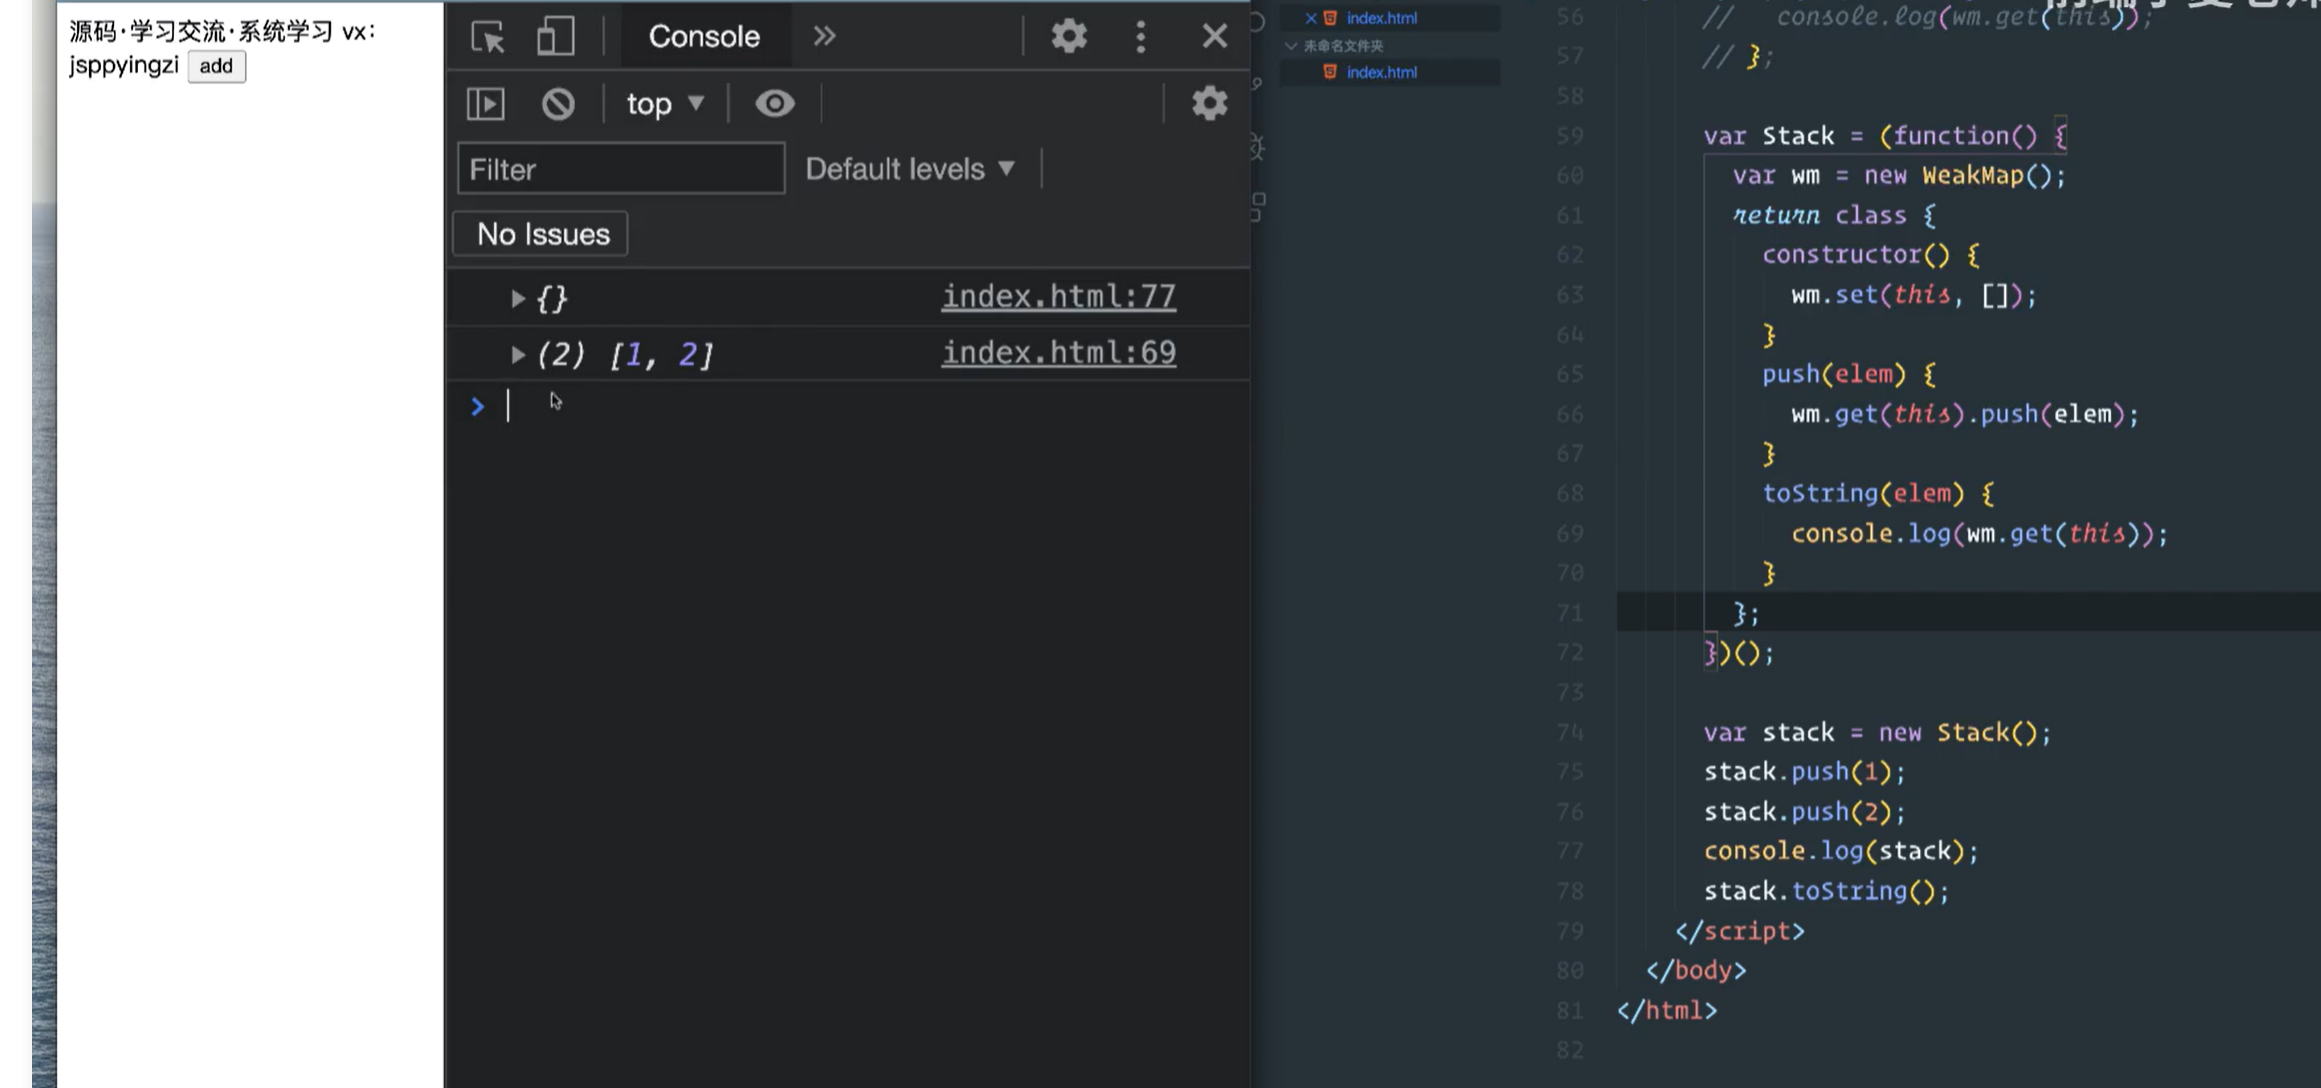Viewport: 2321px width, 1088px height.
Task: Click the inspect element picker icon
Action: (488, 37)
